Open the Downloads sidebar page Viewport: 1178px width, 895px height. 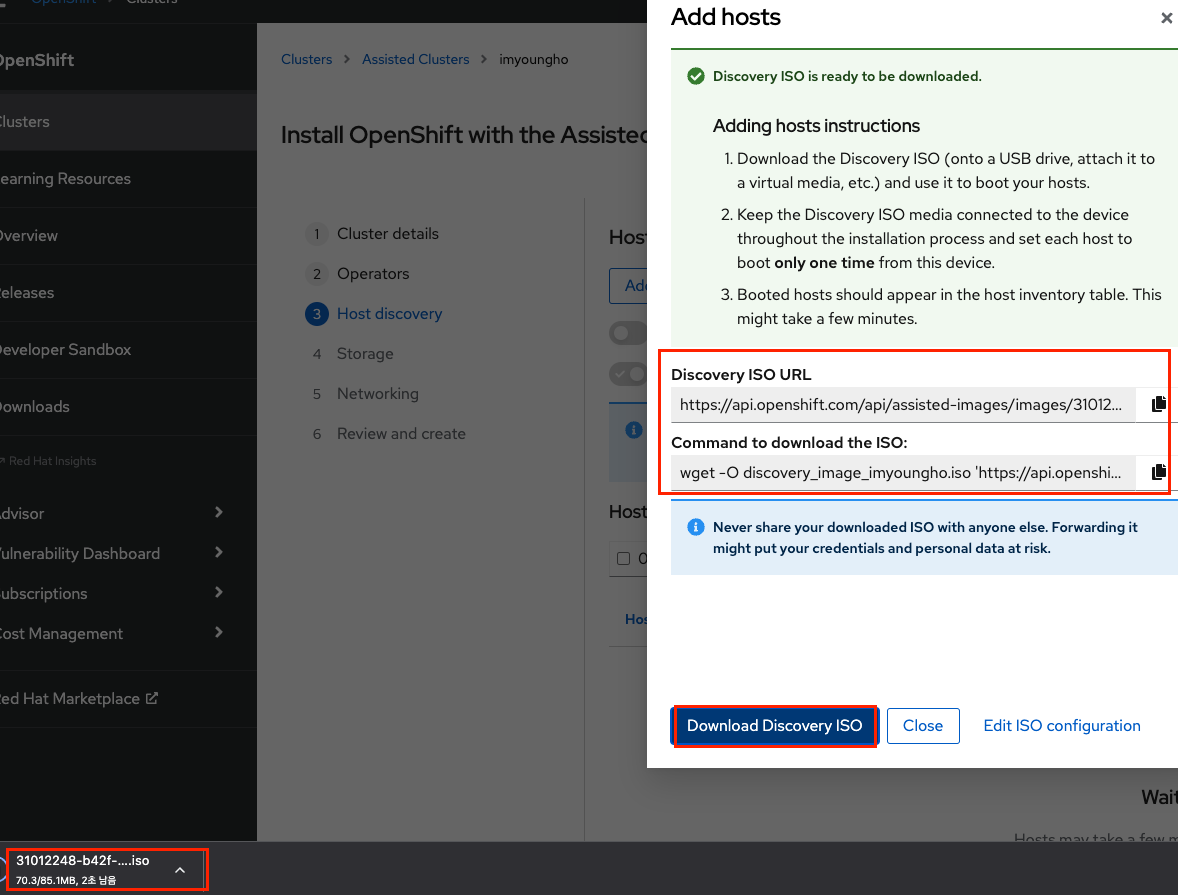(128, 407)
